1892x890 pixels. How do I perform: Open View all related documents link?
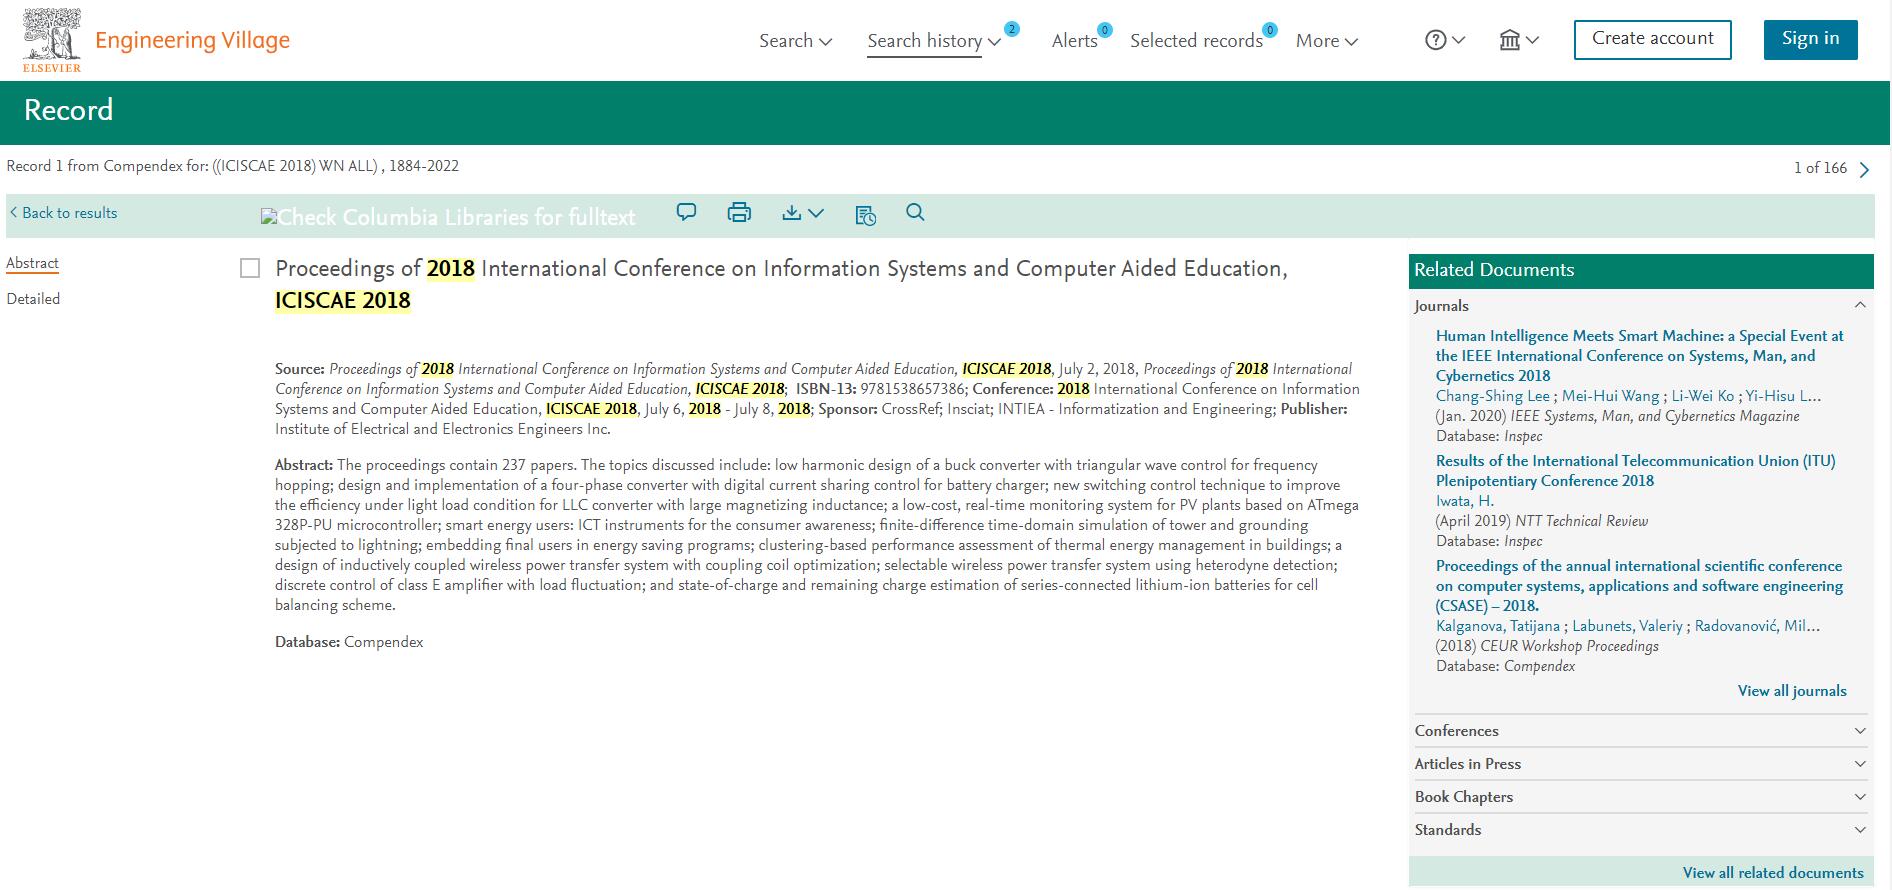(x=1772, y=873)
